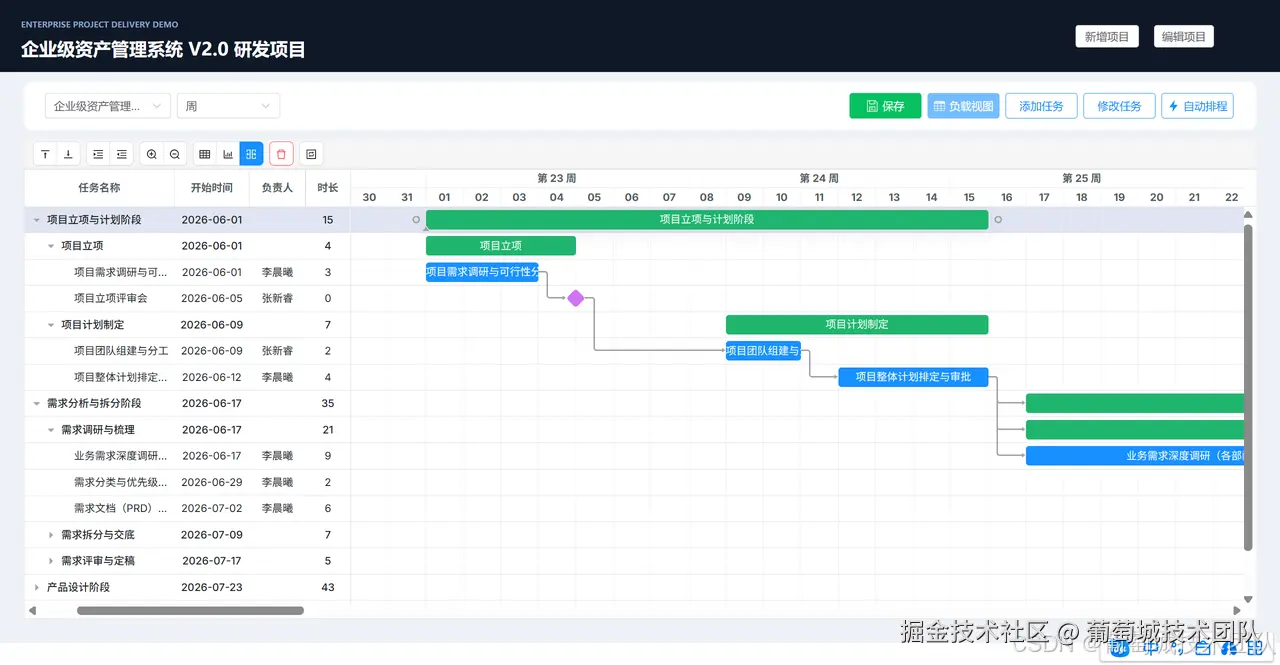The height and width of the screenshot is (665, 1280).
Task: Click the 第 23 周 timeline header
Action: point(557,178)
